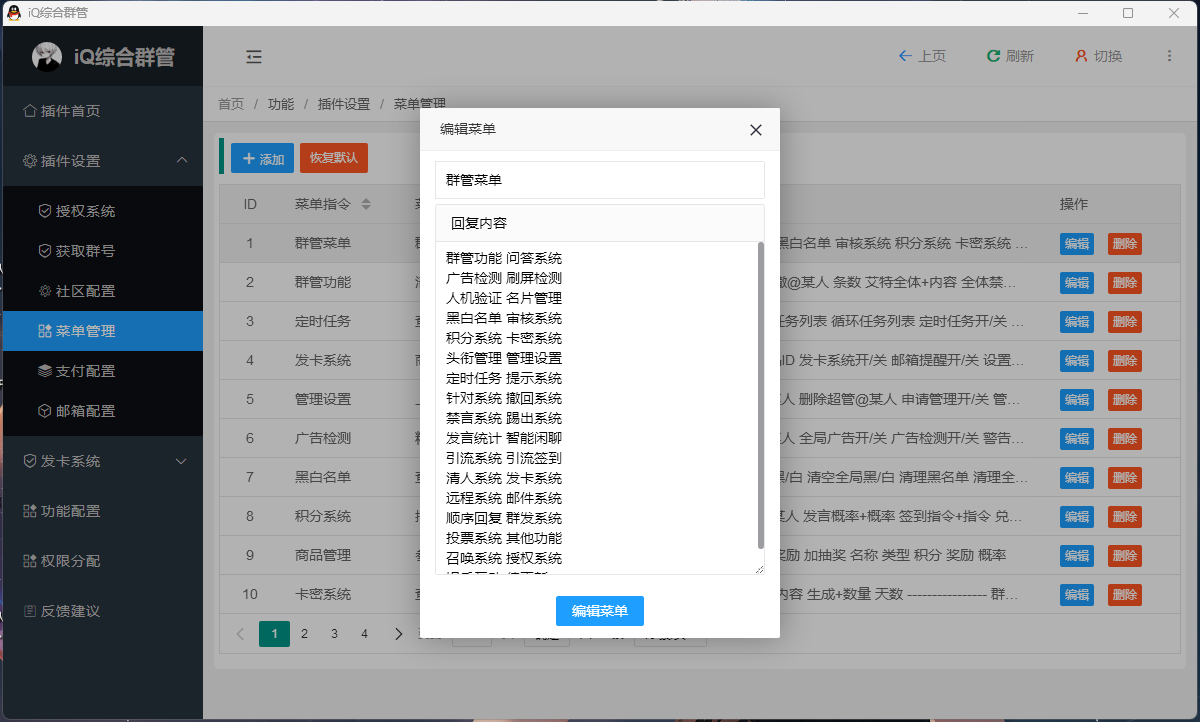This screenshot has width=1200, height=722.
Task: Go to page 3 in pagination
Action: point(334,633)
